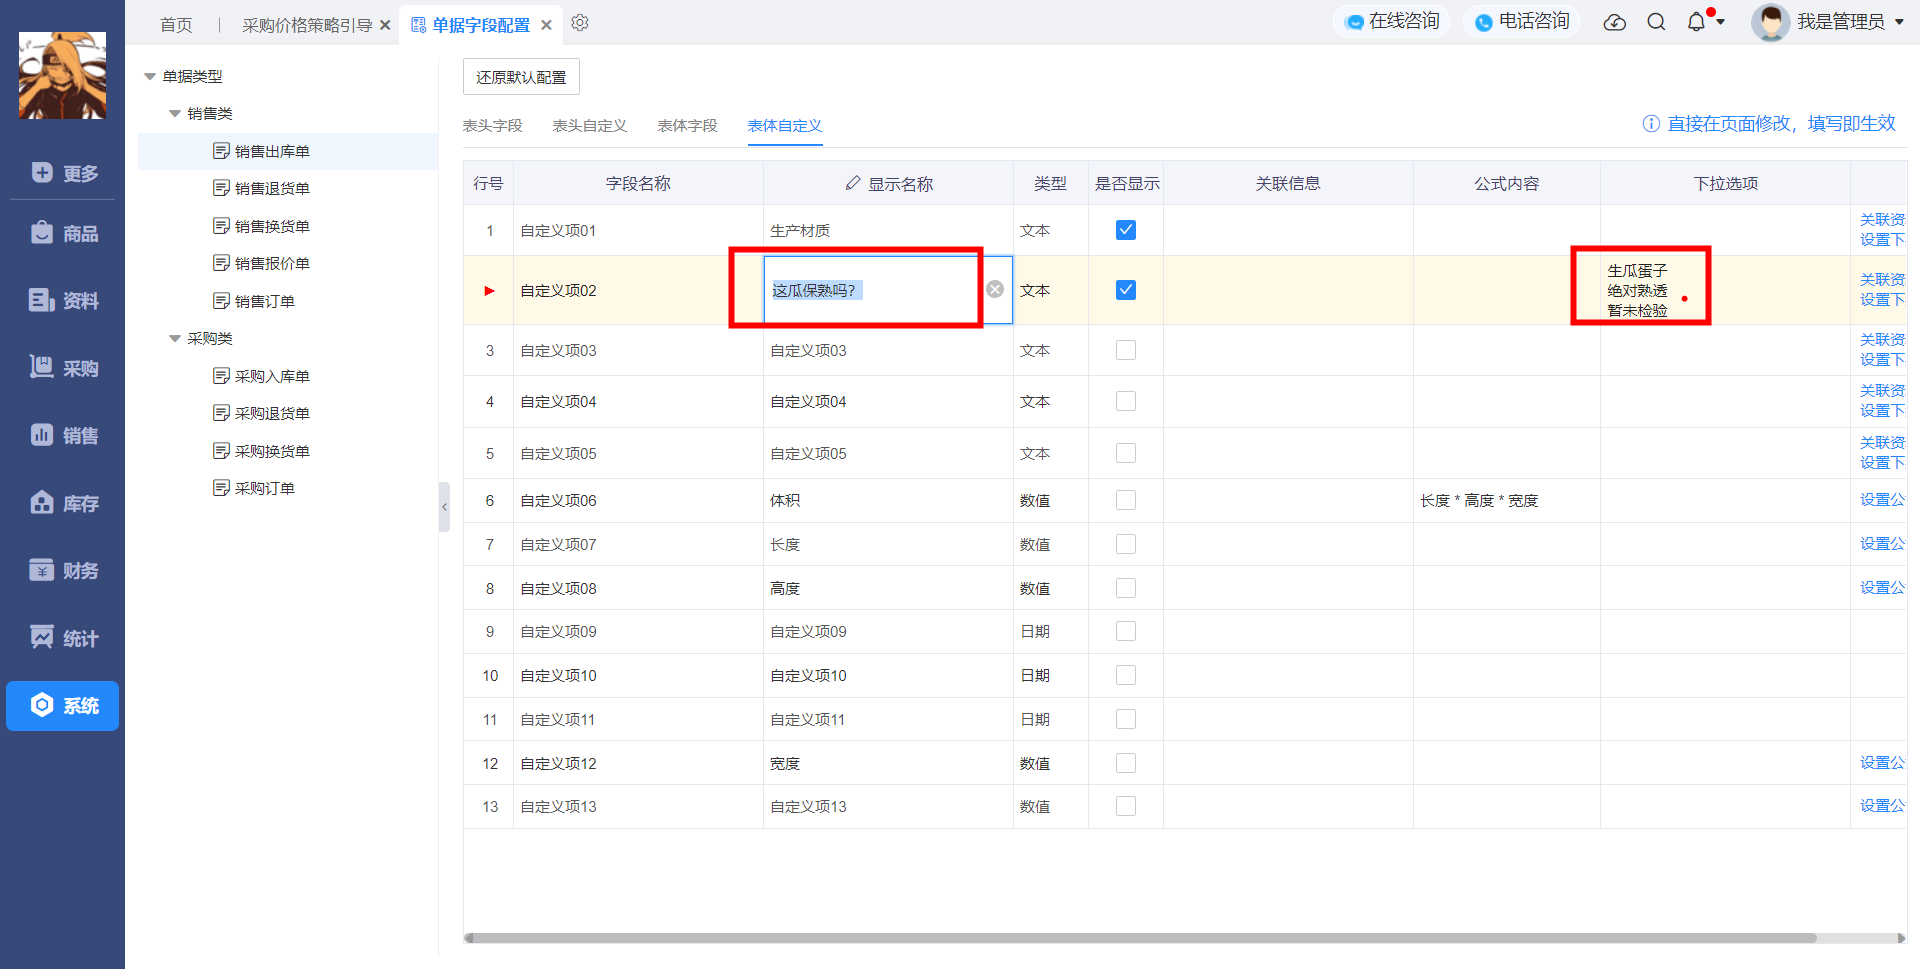The width and height of the screenshot is (1920, 969).
Task: Open the 统计 sidebar module
Action: [63, 638]
